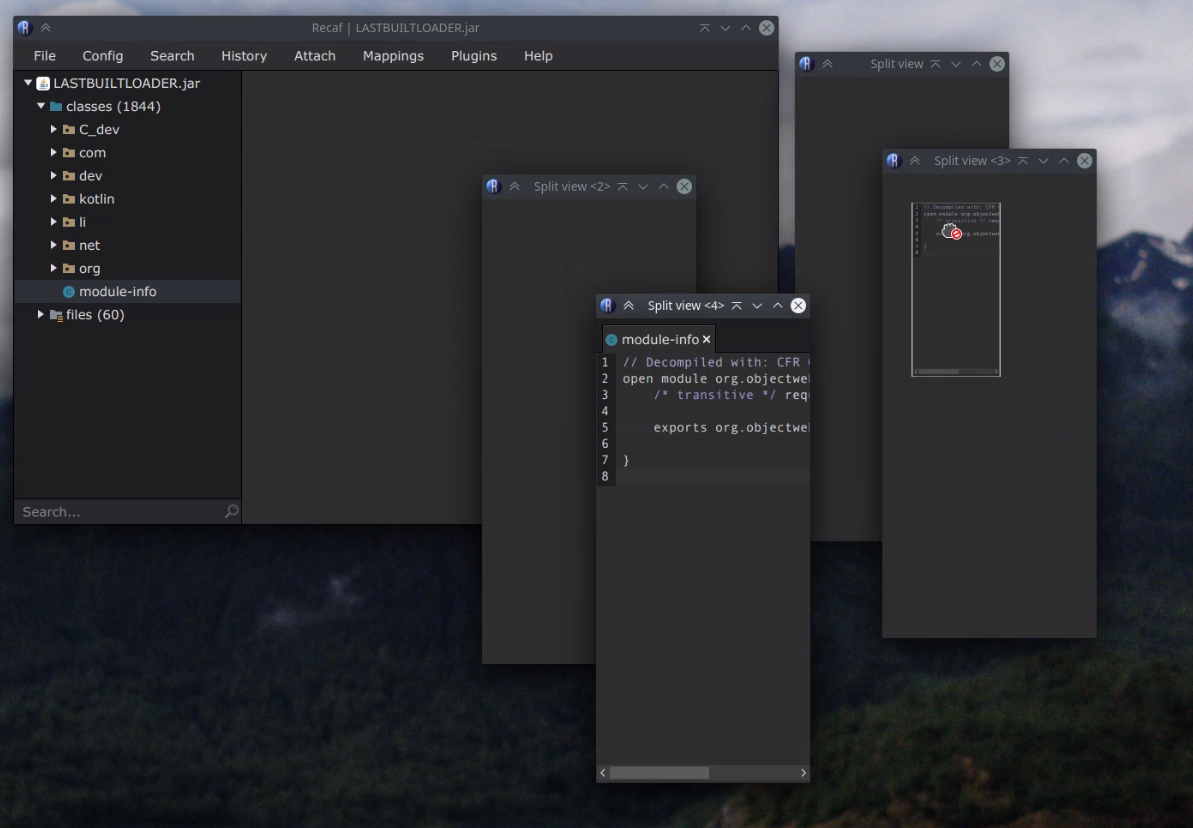Open the Help menu

point(538,56)
